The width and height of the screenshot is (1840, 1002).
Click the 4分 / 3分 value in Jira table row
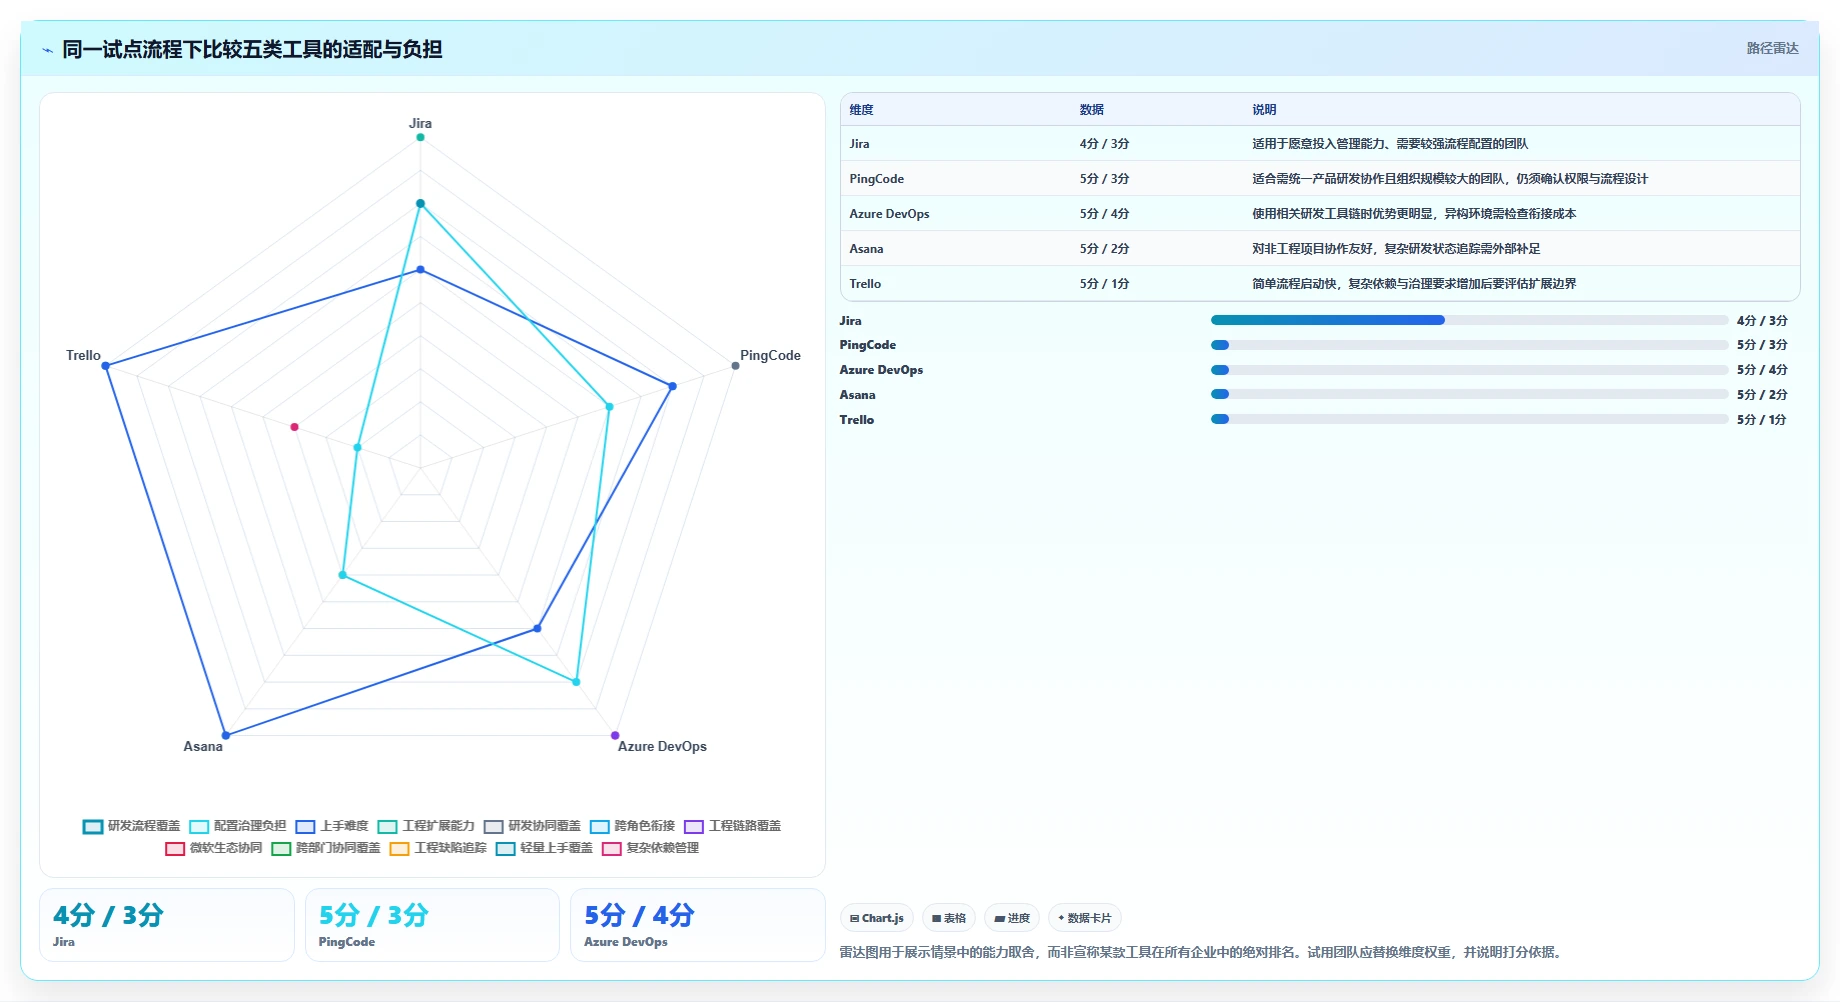(1104, 144)
